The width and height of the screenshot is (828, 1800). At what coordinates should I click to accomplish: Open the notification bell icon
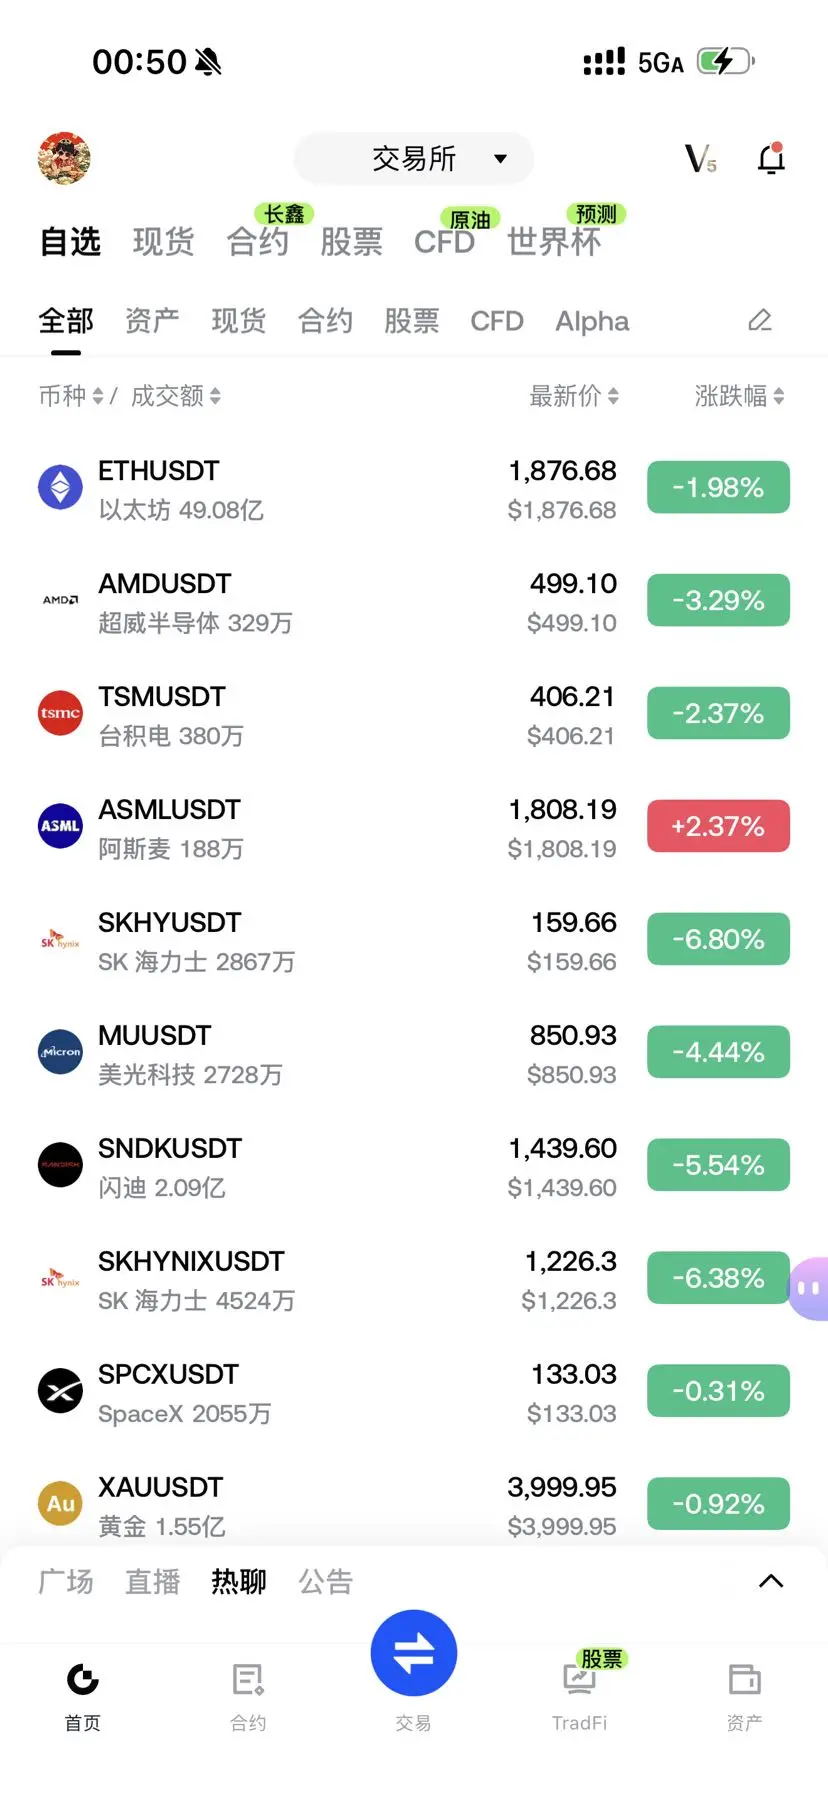click(x=771, y=158)
